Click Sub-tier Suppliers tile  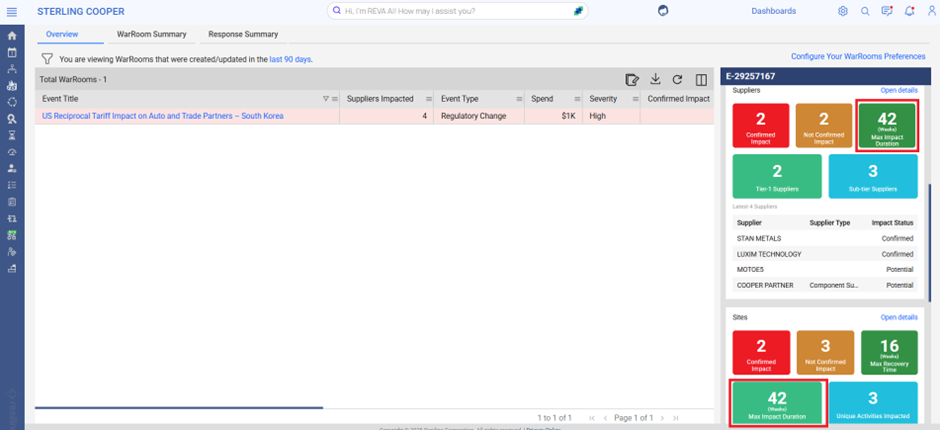[x=873, y=176]
